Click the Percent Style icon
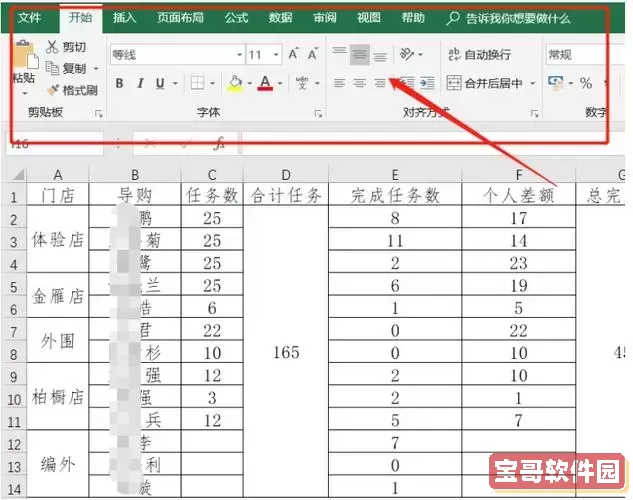633x500 pixels. tap(586, 84)
